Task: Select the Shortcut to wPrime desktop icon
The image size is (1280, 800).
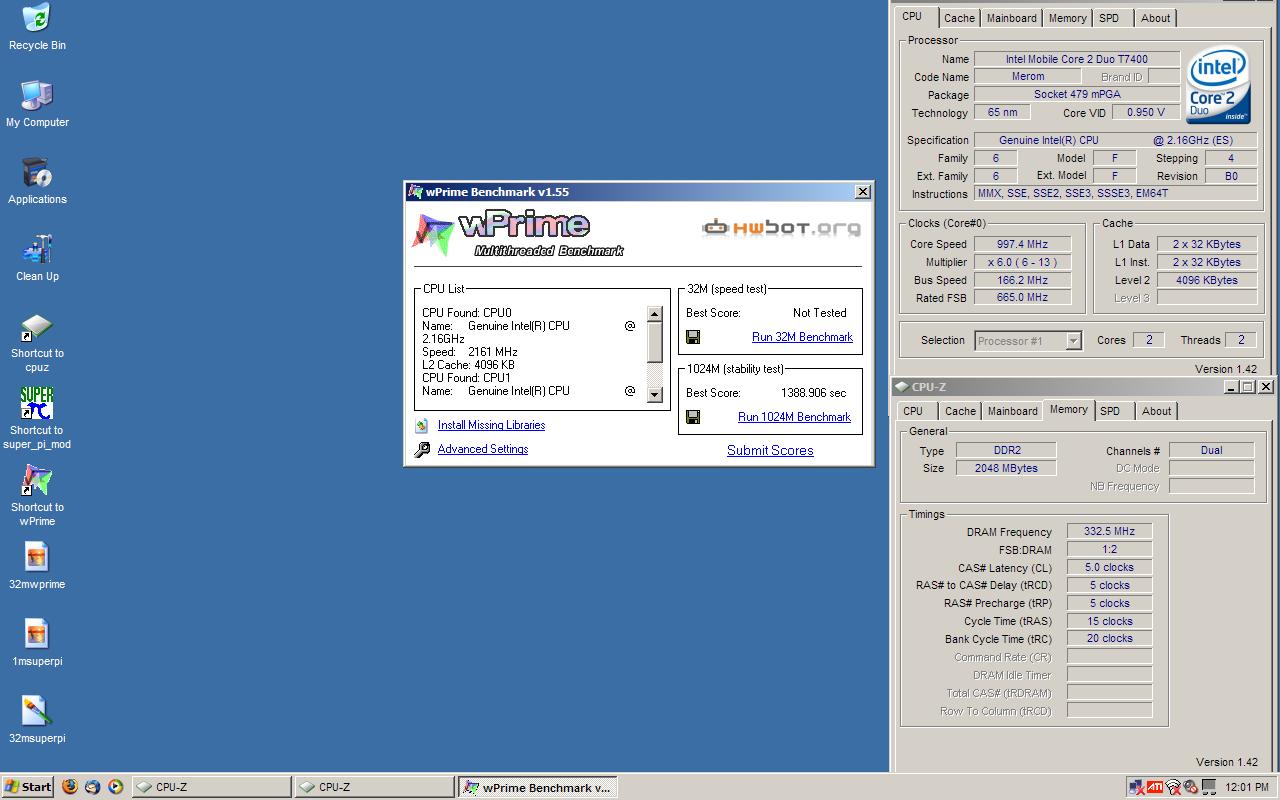Action: point(37,480)
